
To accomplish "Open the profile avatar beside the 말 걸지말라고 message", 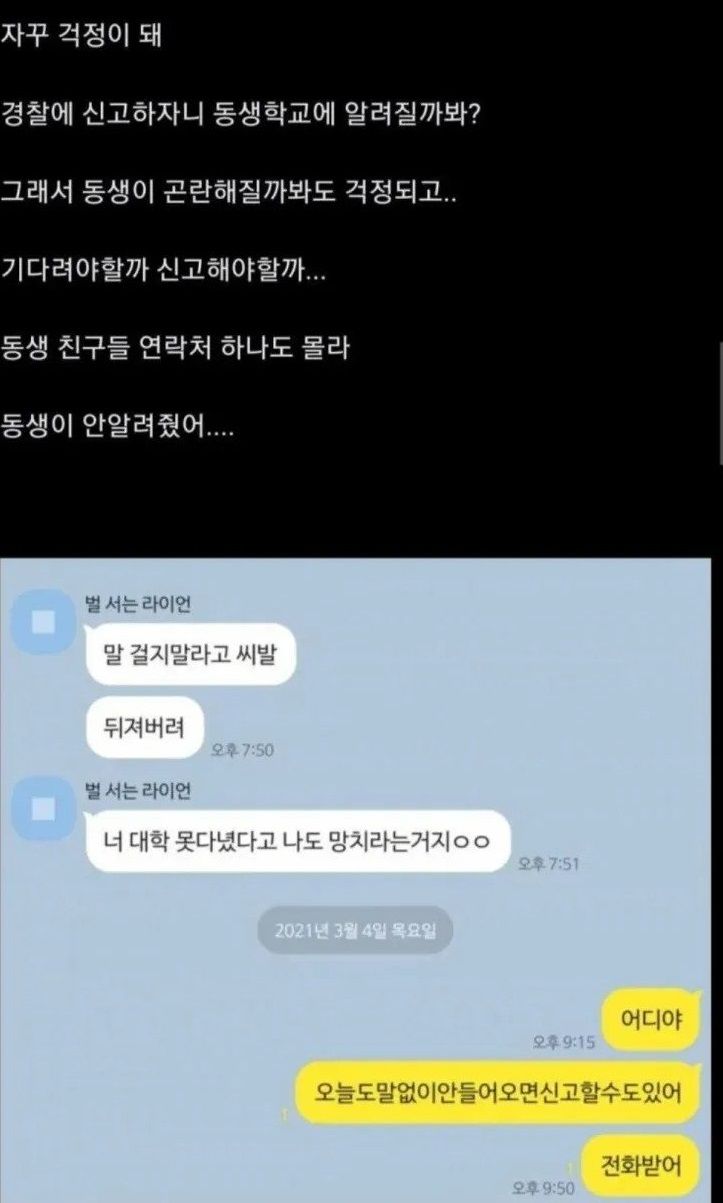I will (43, 623).
